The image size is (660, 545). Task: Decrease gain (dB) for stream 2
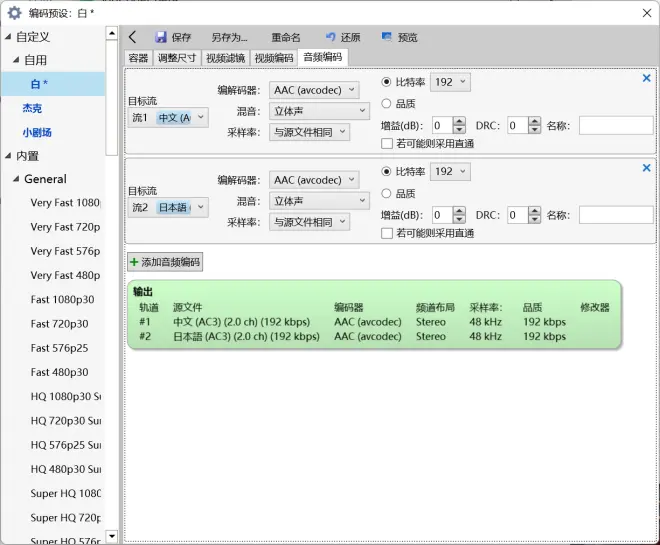tap(459, 220)
